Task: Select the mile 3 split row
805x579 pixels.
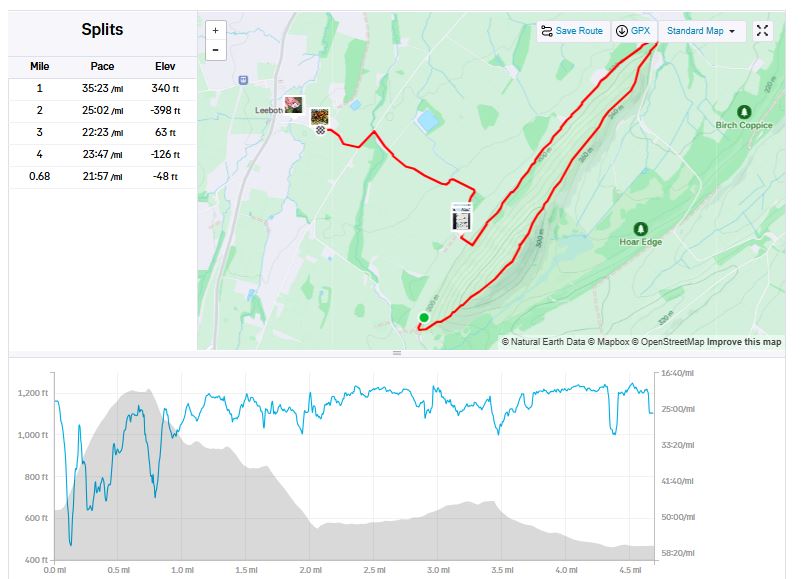Action: 102,132
